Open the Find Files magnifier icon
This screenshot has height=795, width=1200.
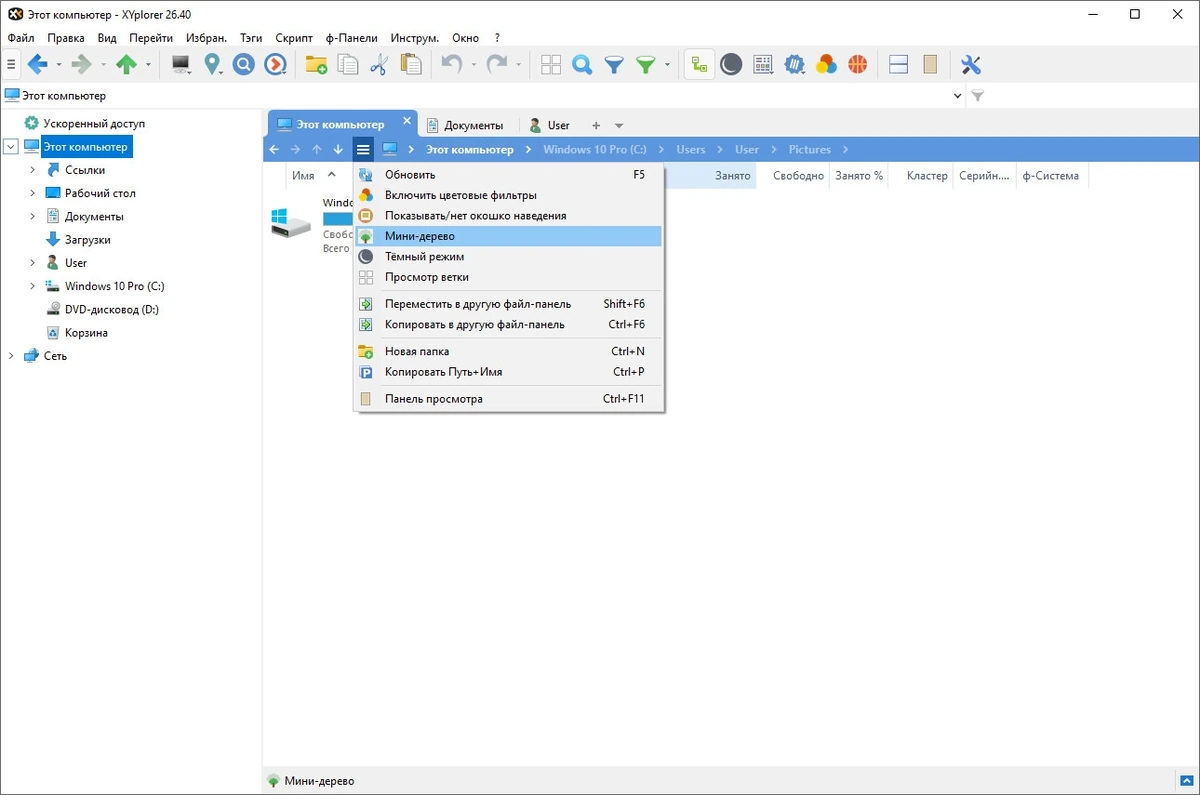(582, 65)
